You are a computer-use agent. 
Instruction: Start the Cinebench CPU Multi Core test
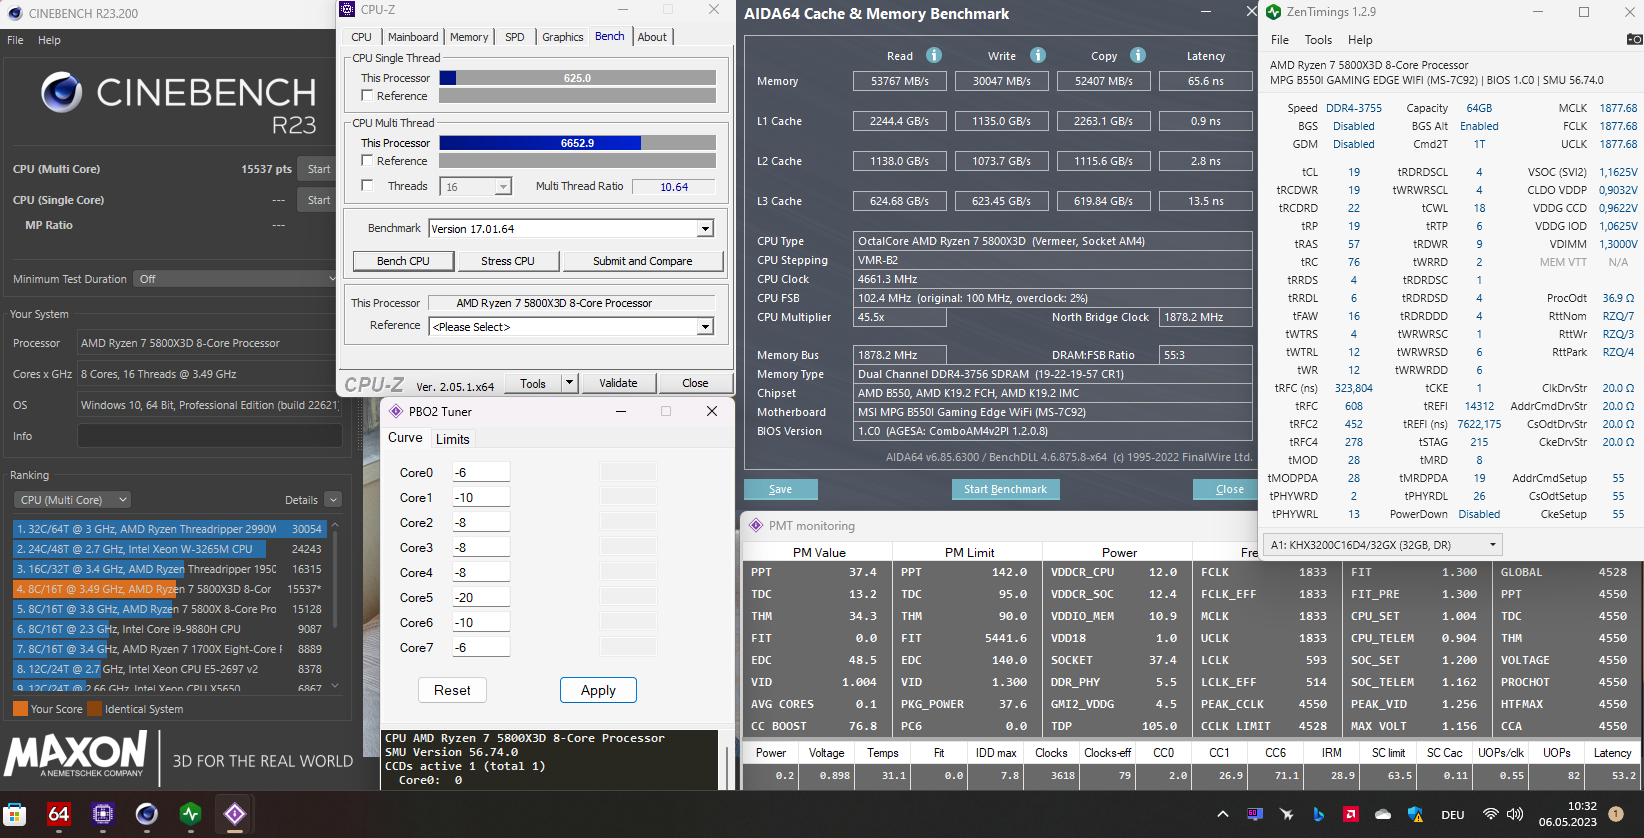tap(319, 169)
